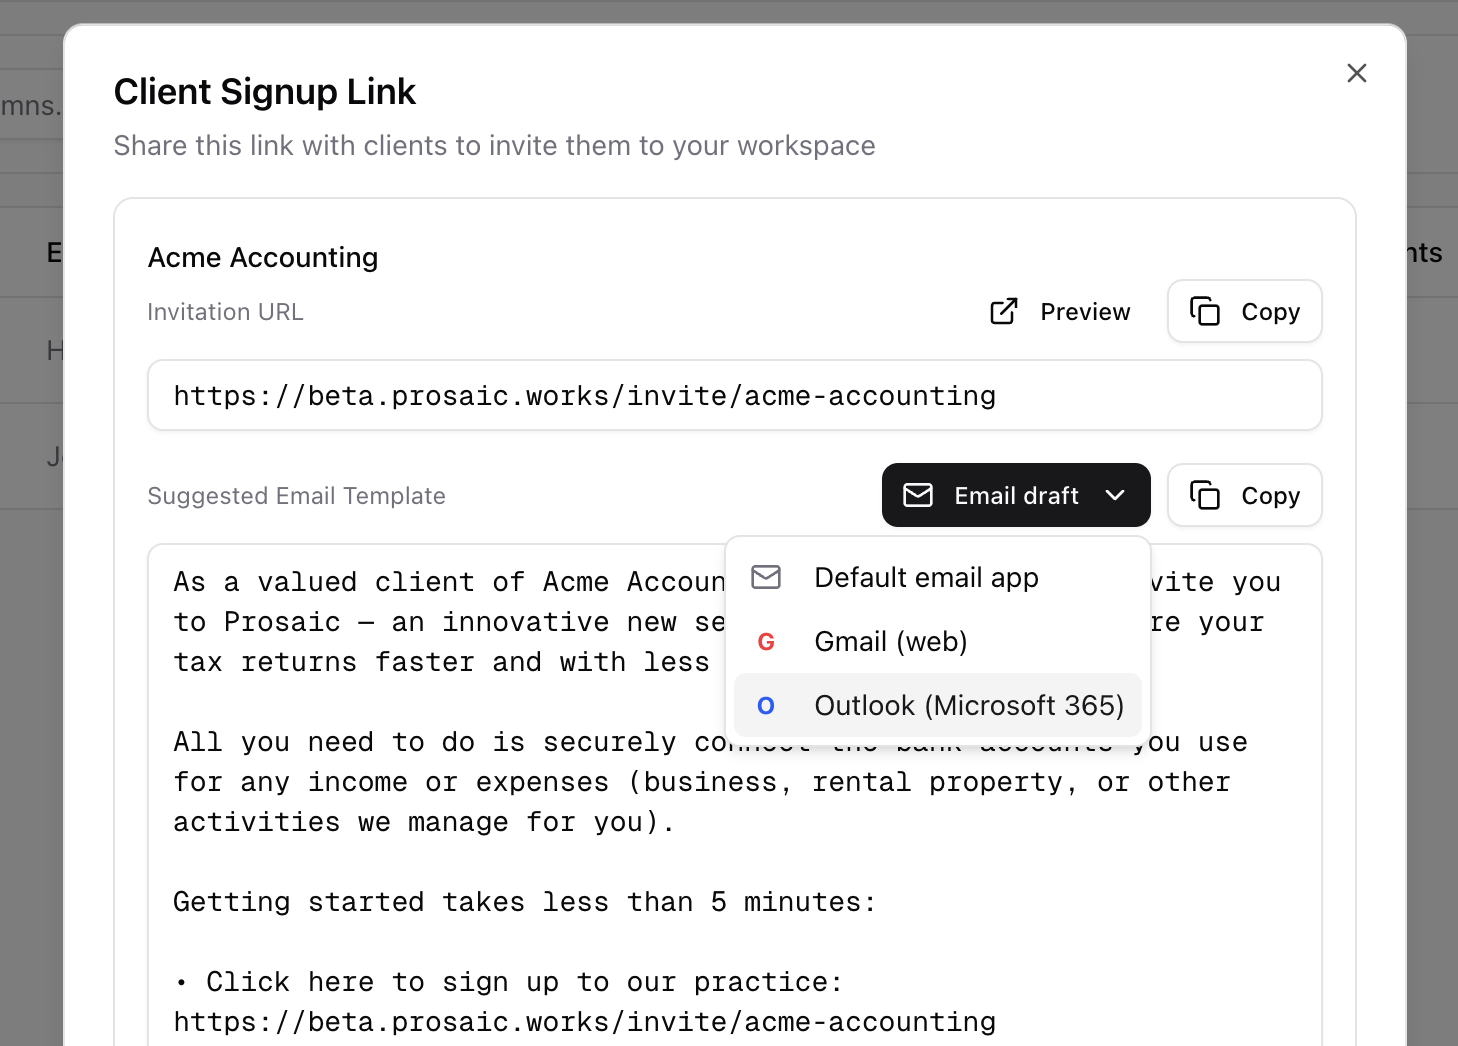Click the Email draft button label
The height and width of the screenshot is (1046, 1458).
[x=1016, y=496]
